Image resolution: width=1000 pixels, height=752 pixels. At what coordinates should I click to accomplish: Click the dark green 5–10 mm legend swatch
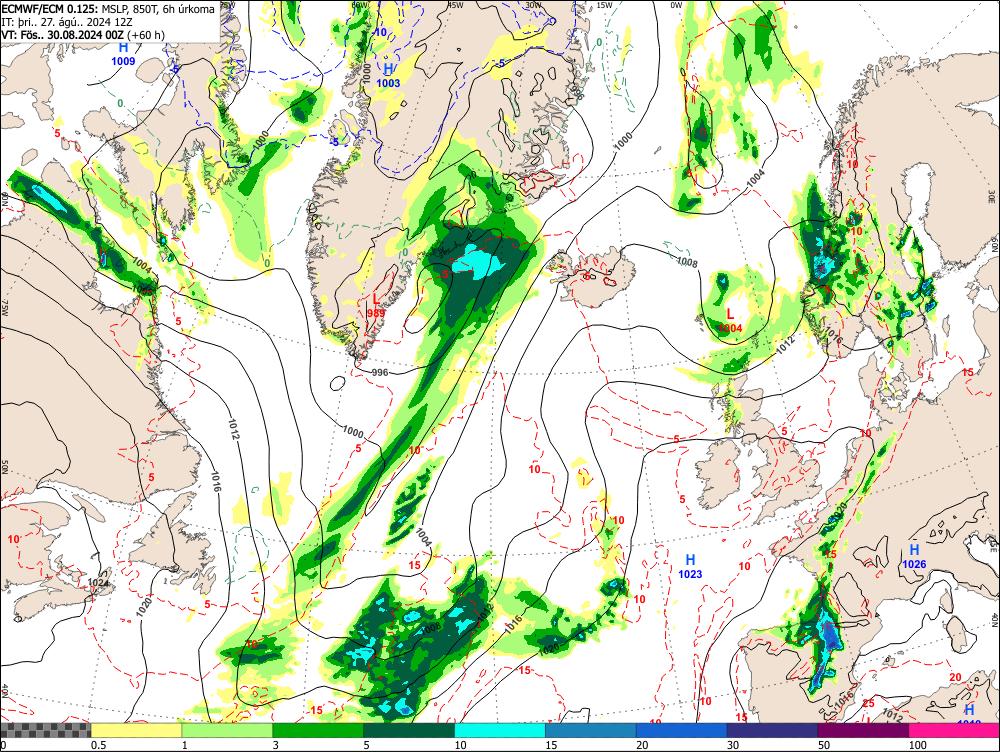(x=409, y=730)
